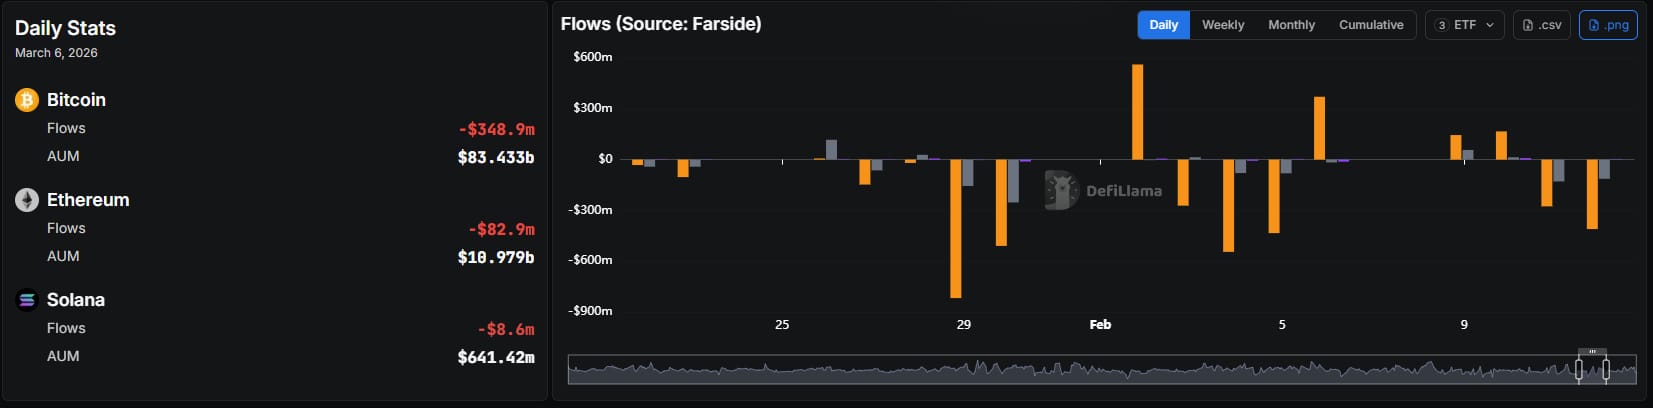This screenshot has width=1653, height=408.
Task: Click the Bitcoin logo icon
Action: 27,100
